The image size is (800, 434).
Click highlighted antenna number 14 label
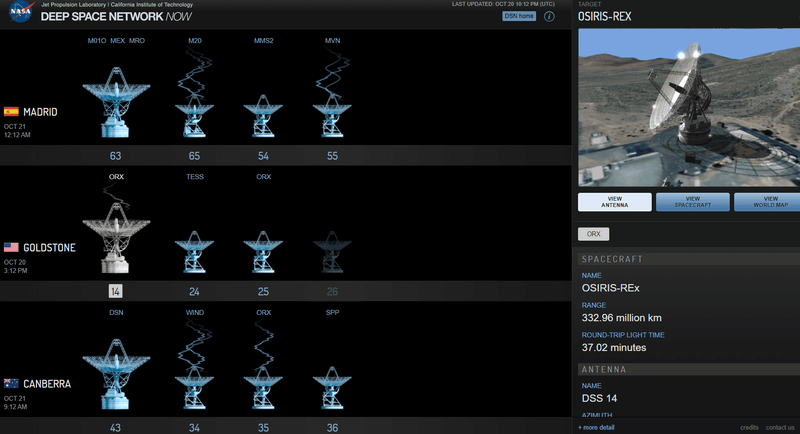[x=115, y=291]
